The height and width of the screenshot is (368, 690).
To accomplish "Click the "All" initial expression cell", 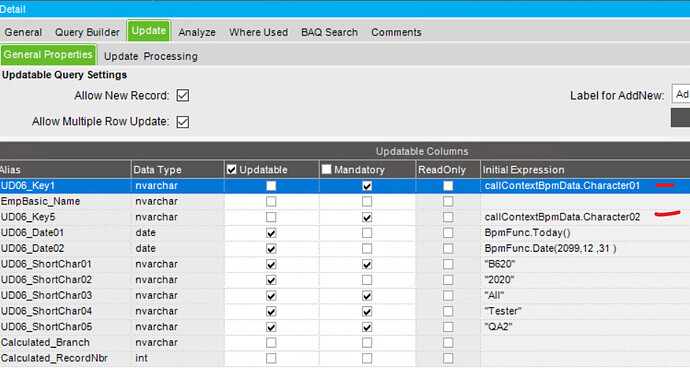I will click(585, 295).
